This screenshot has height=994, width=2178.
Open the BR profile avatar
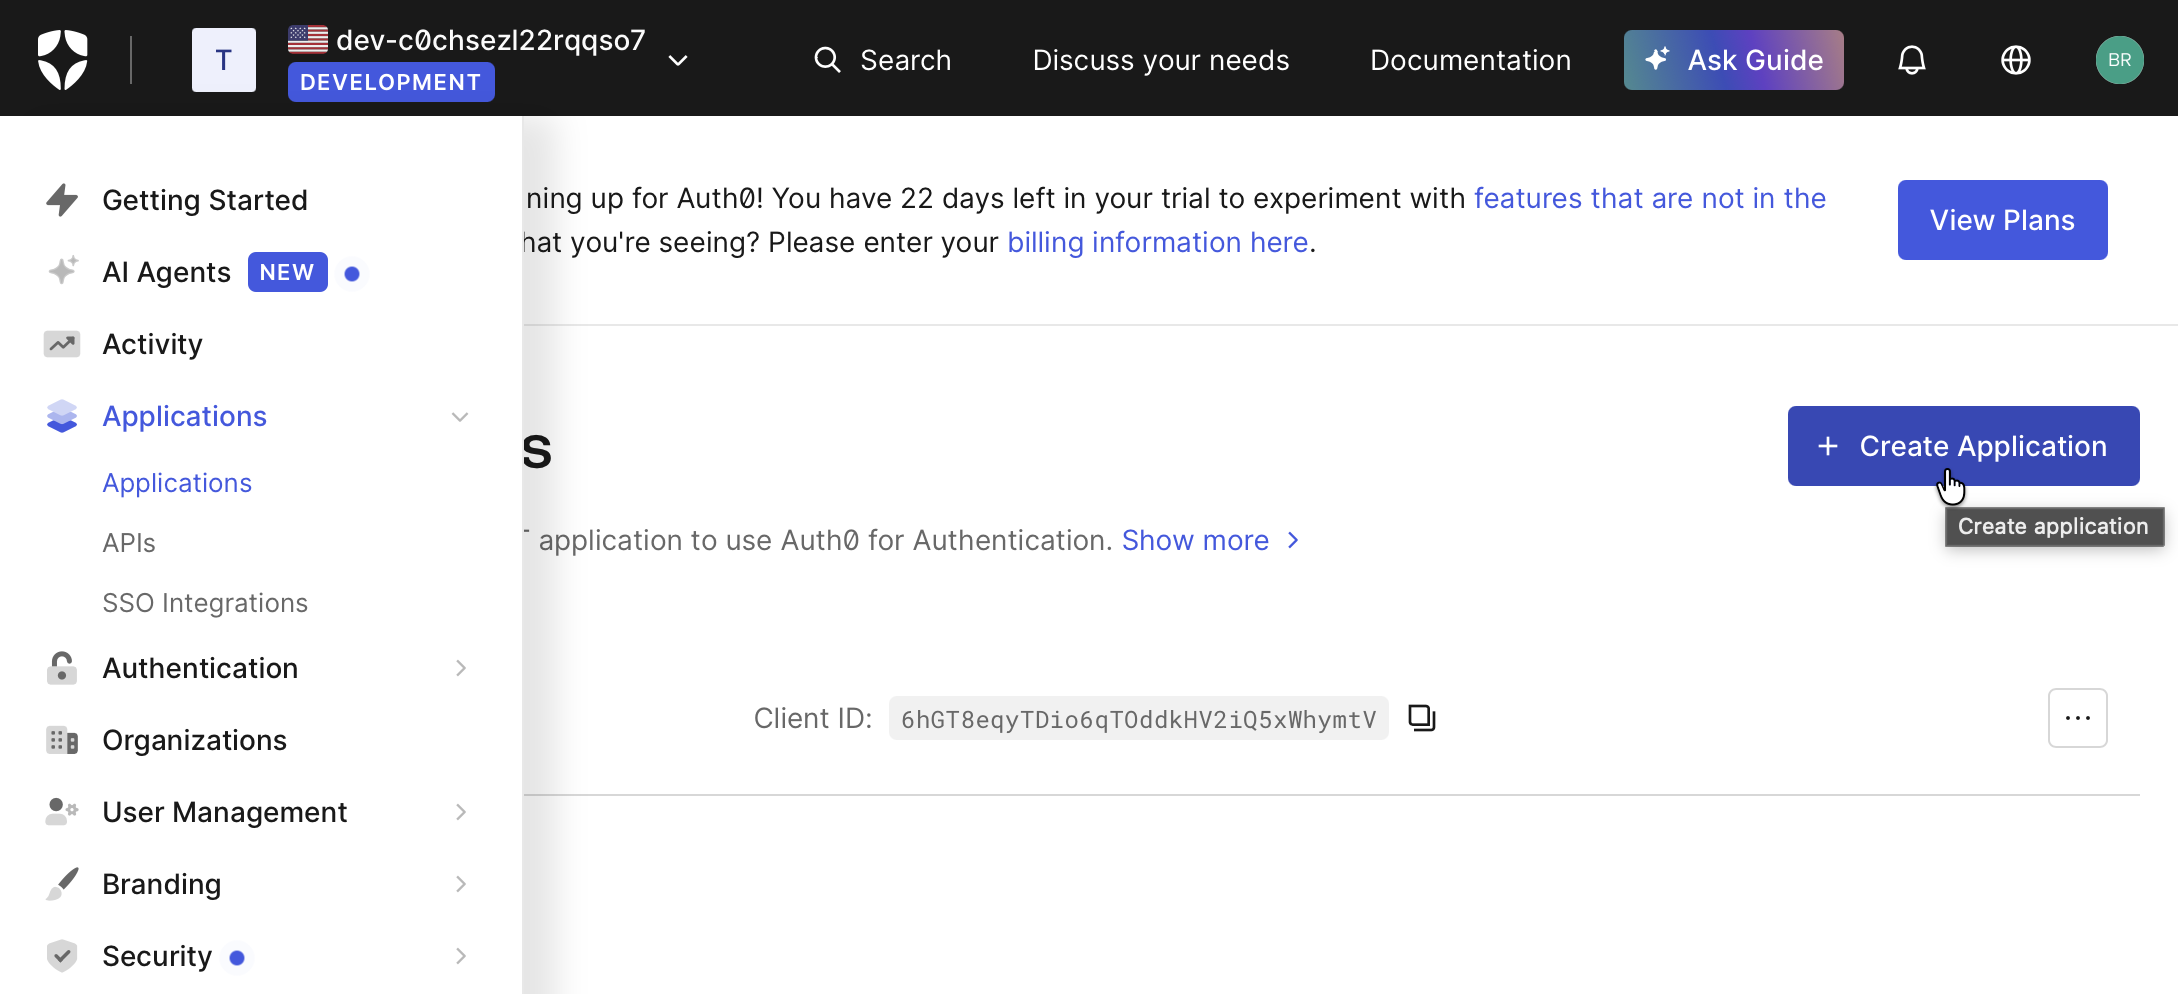pos(2120,59)
